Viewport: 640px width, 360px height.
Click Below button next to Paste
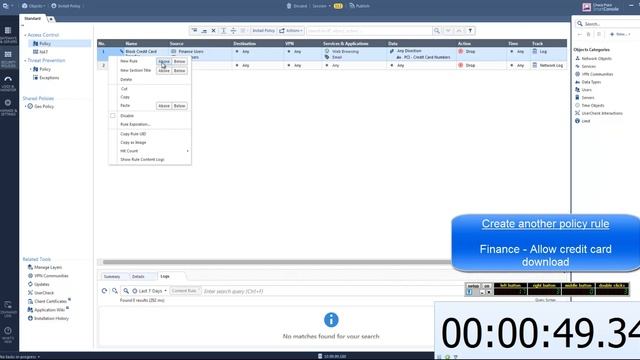tap(180, 106)
